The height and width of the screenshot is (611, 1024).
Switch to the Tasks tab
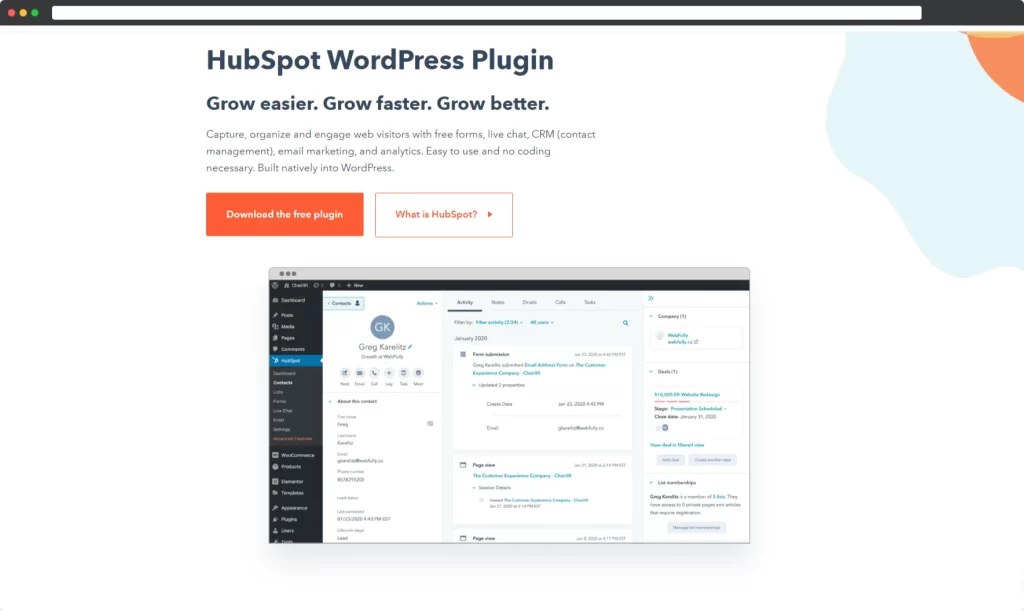pyautogui.click(x=590, y=302)
